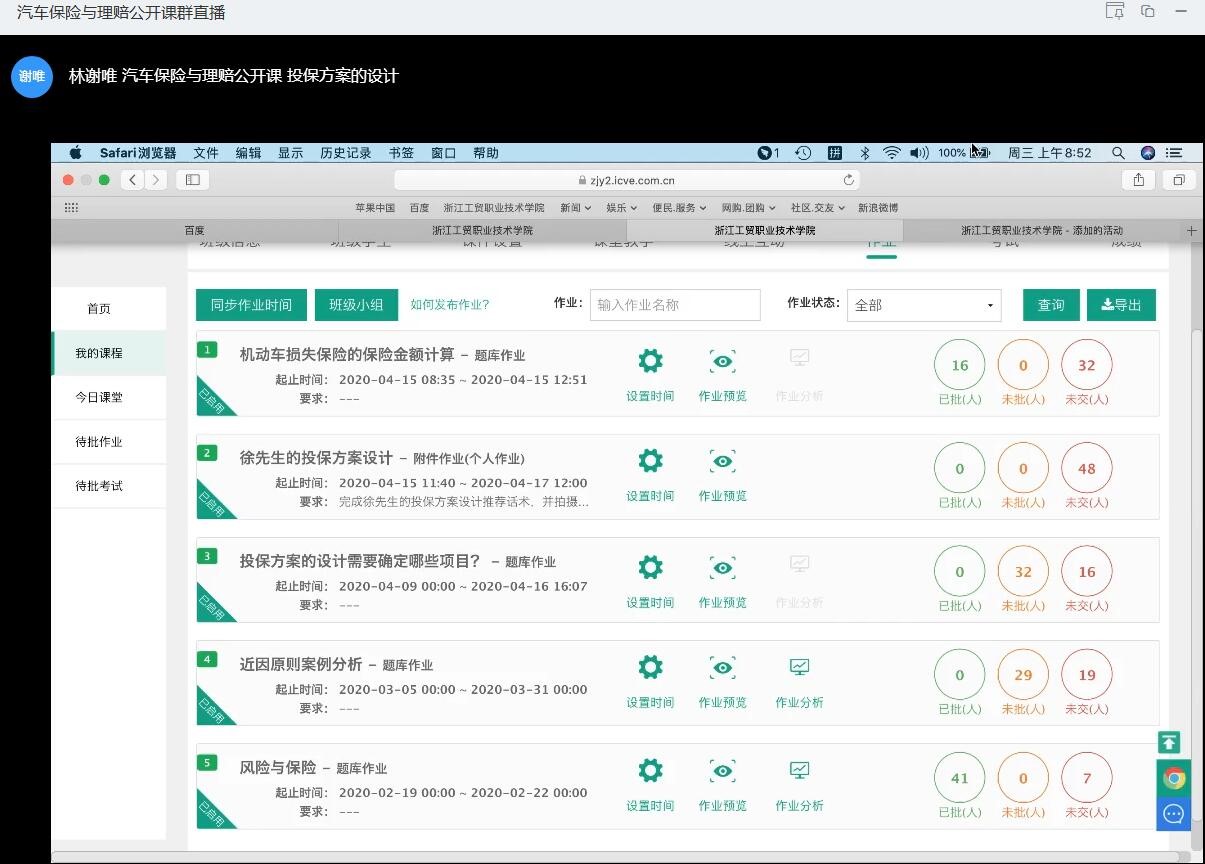The image size is (1205, 864).
Task: Click the 如何发布作业? help link
Action: 450,305
